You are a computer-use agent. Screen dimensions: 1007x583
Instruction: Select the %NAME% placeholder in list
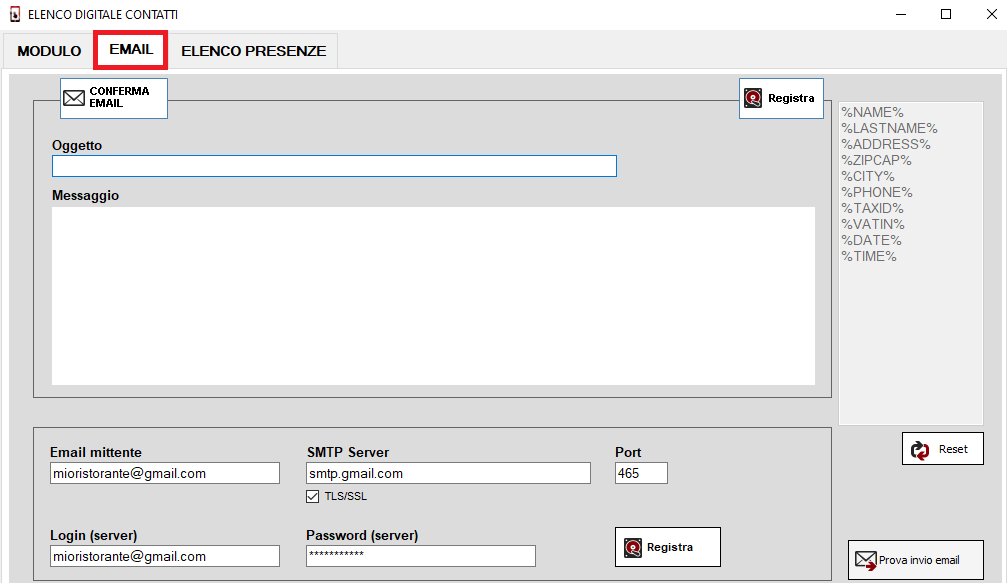click(872, 112)
